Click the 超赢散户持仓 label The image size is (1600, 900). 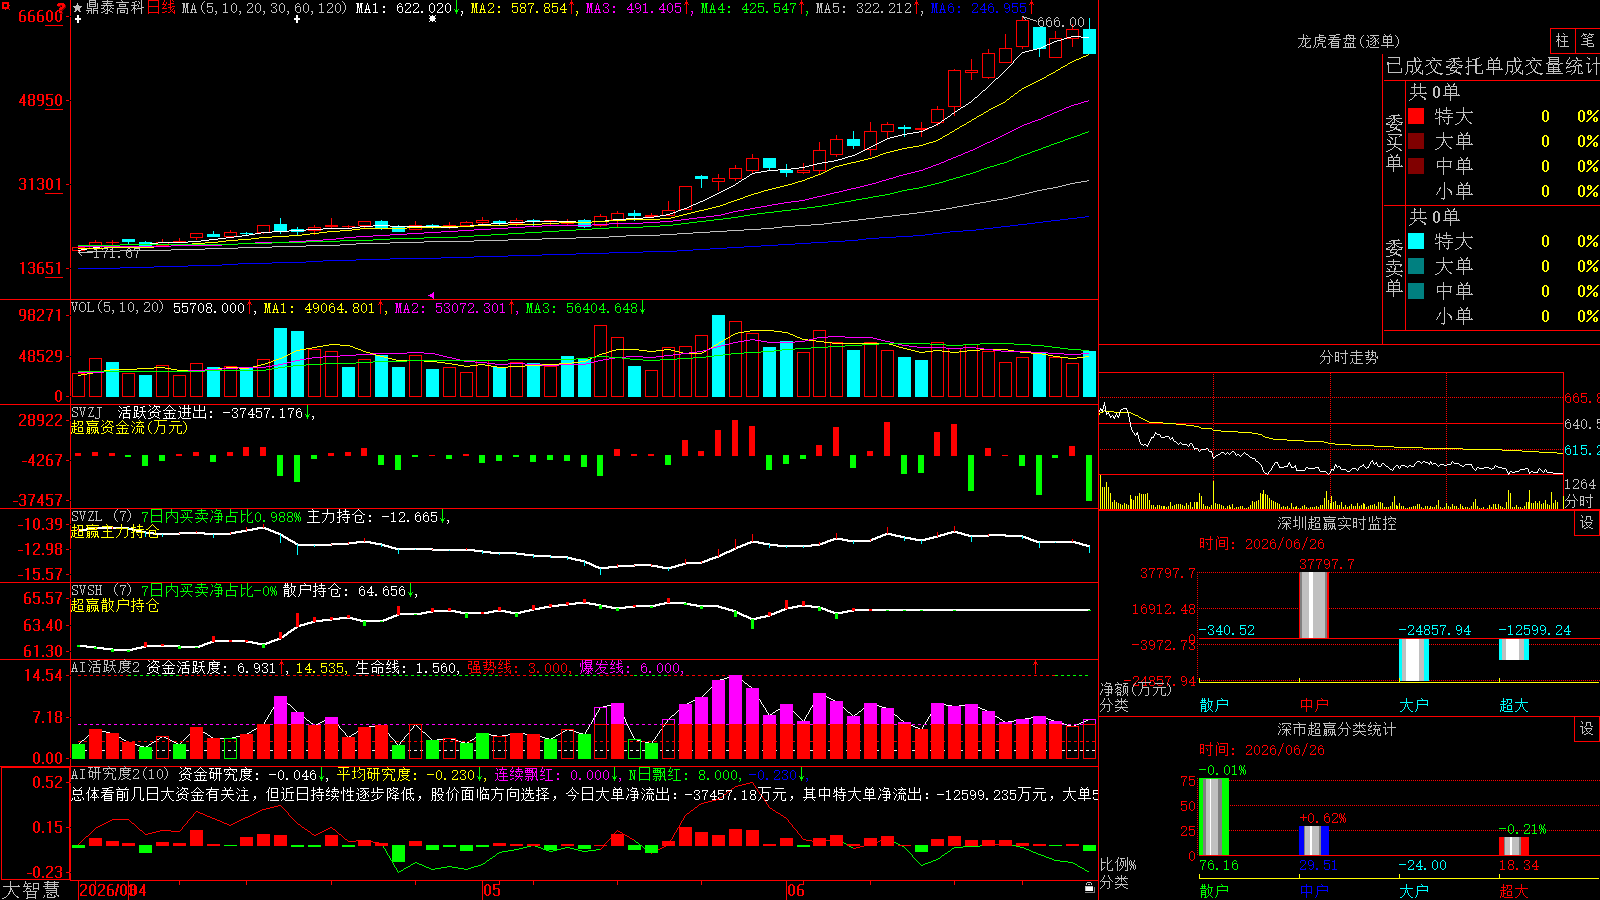tap(115, 606)
